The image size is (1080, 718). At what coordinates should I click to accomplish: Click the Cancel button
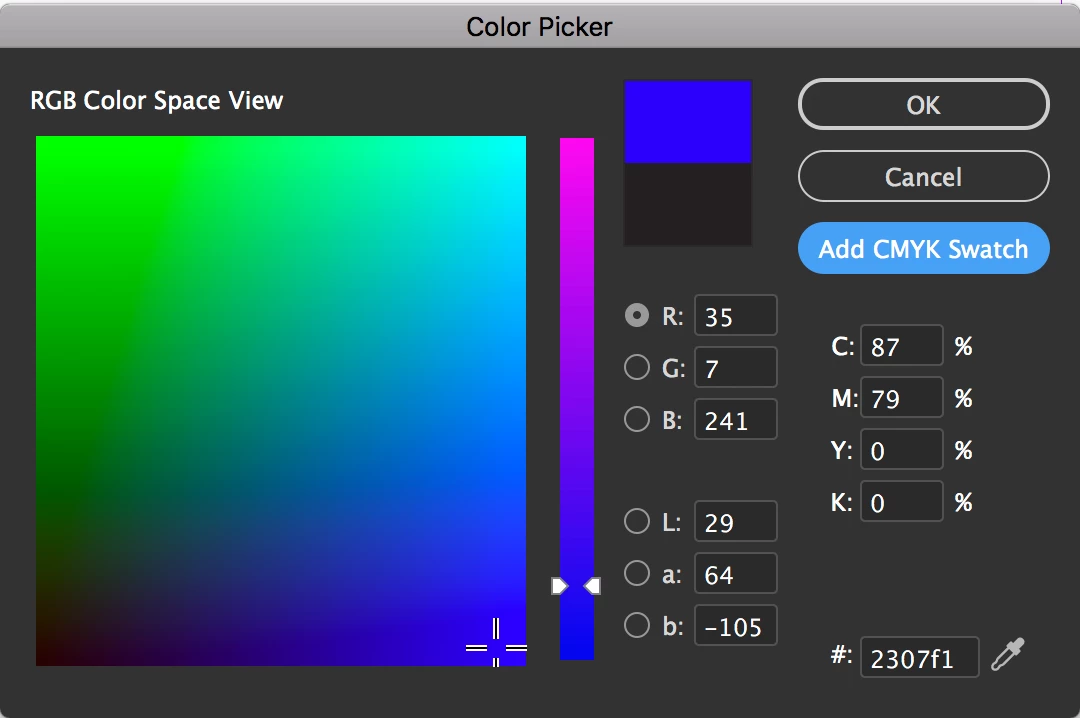[923, 177]
